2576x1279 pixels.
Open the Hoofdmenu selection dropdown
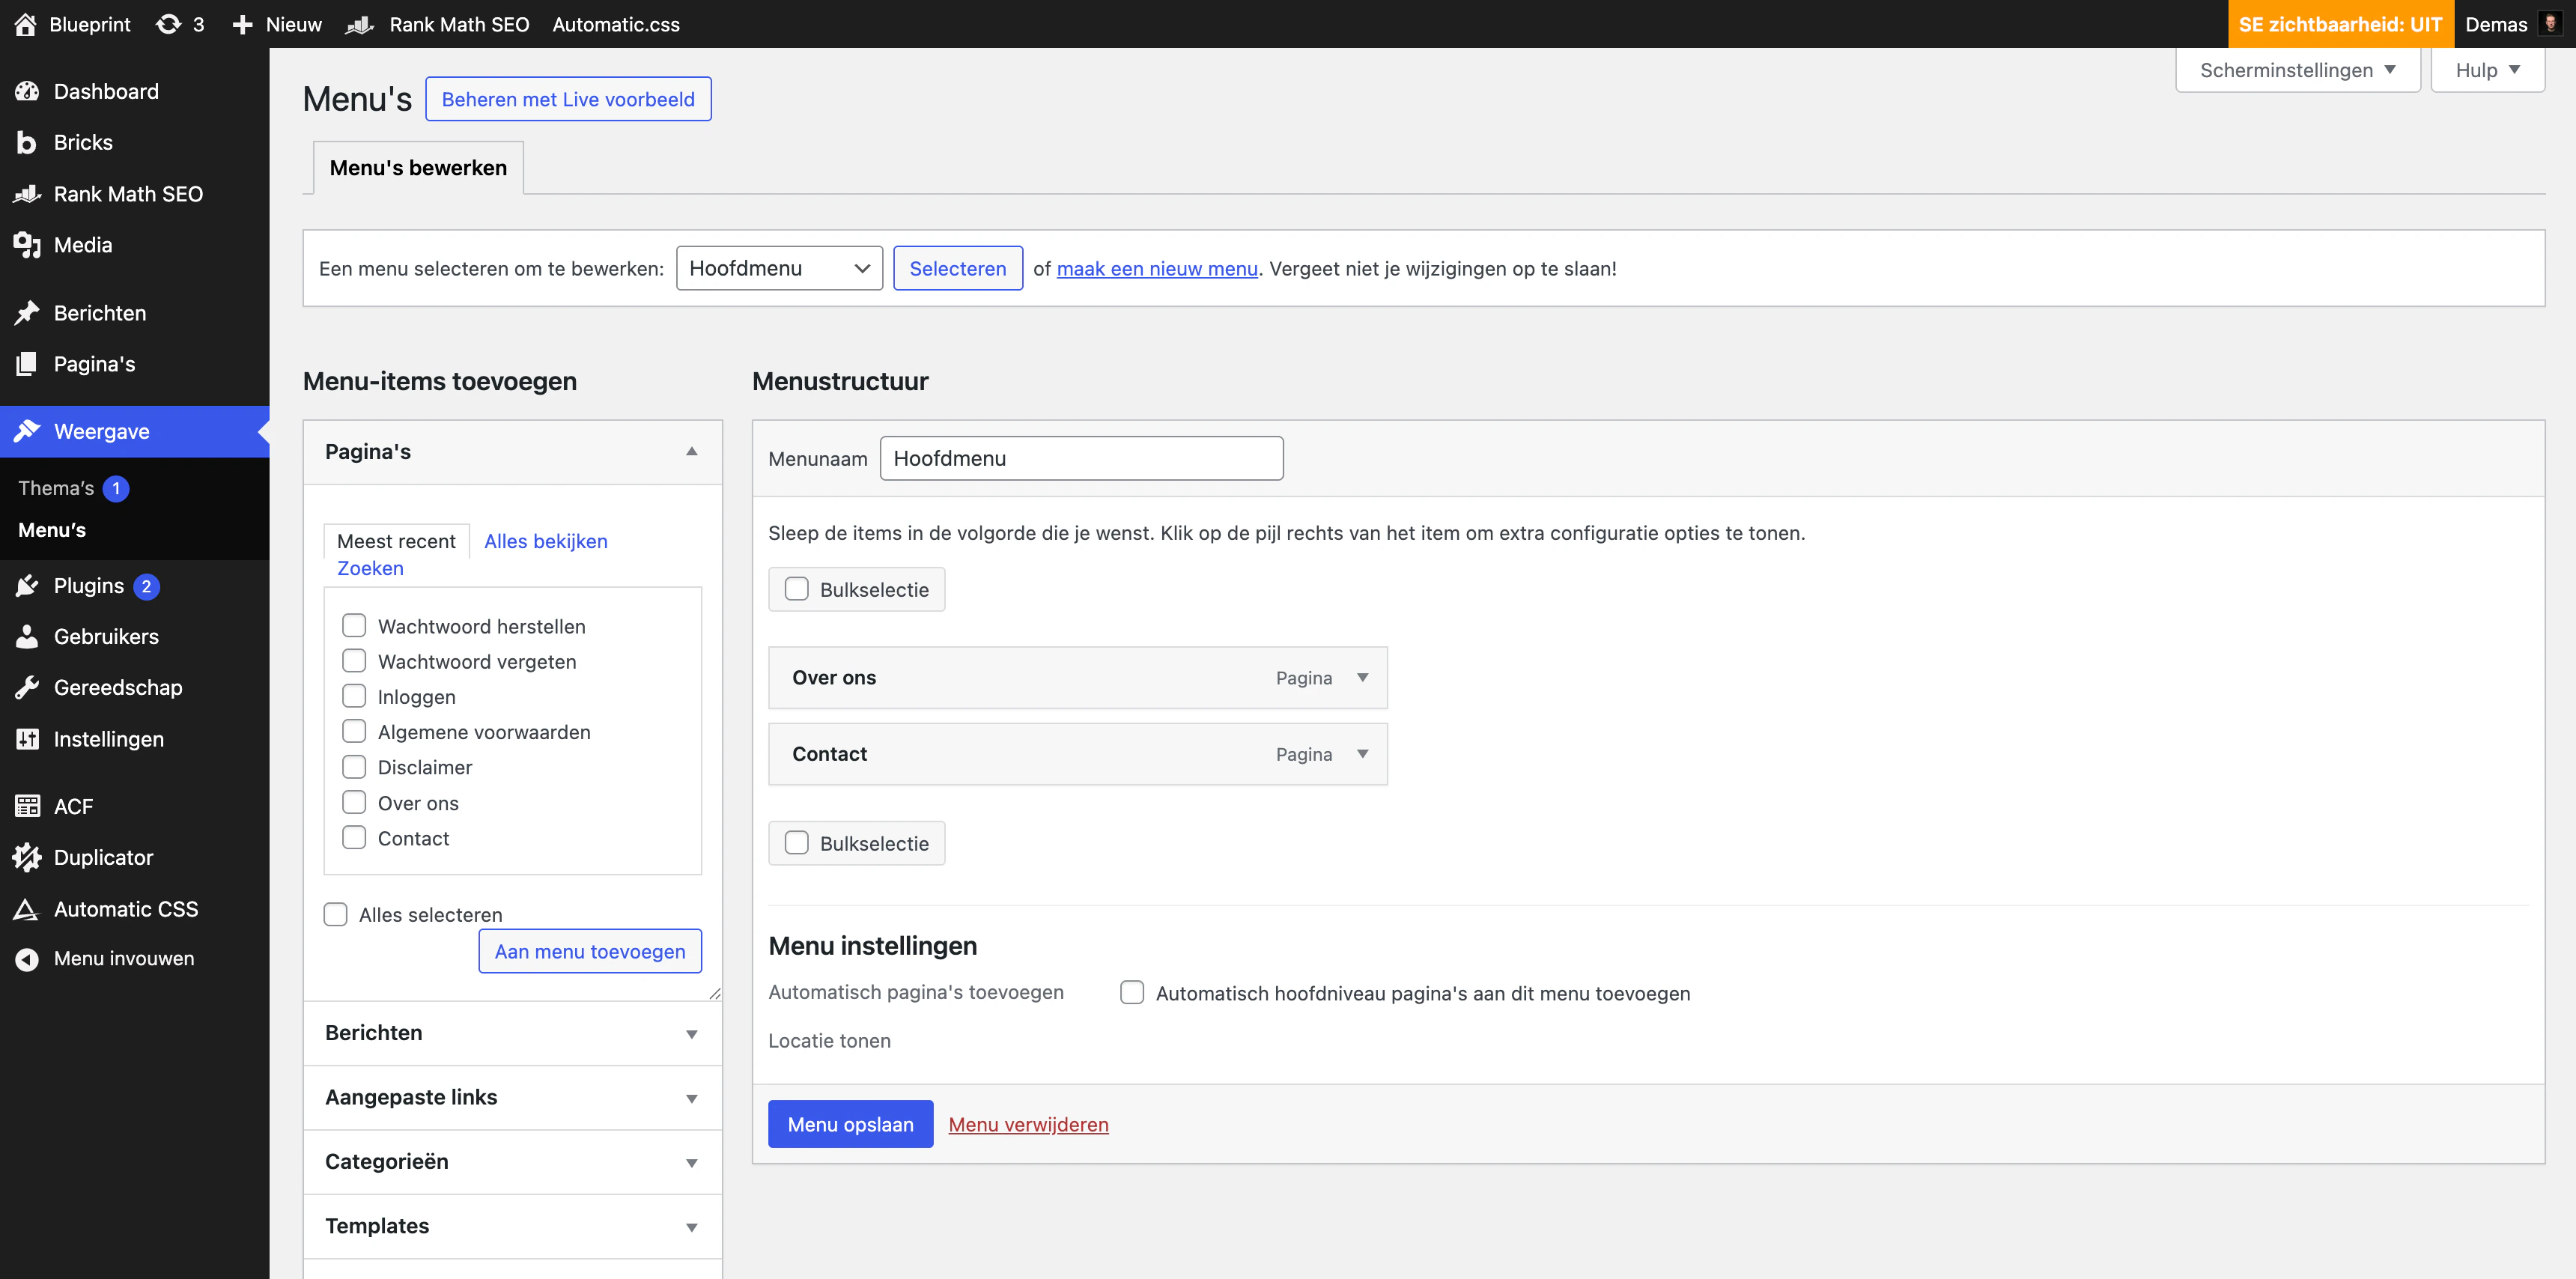[779, 268]
